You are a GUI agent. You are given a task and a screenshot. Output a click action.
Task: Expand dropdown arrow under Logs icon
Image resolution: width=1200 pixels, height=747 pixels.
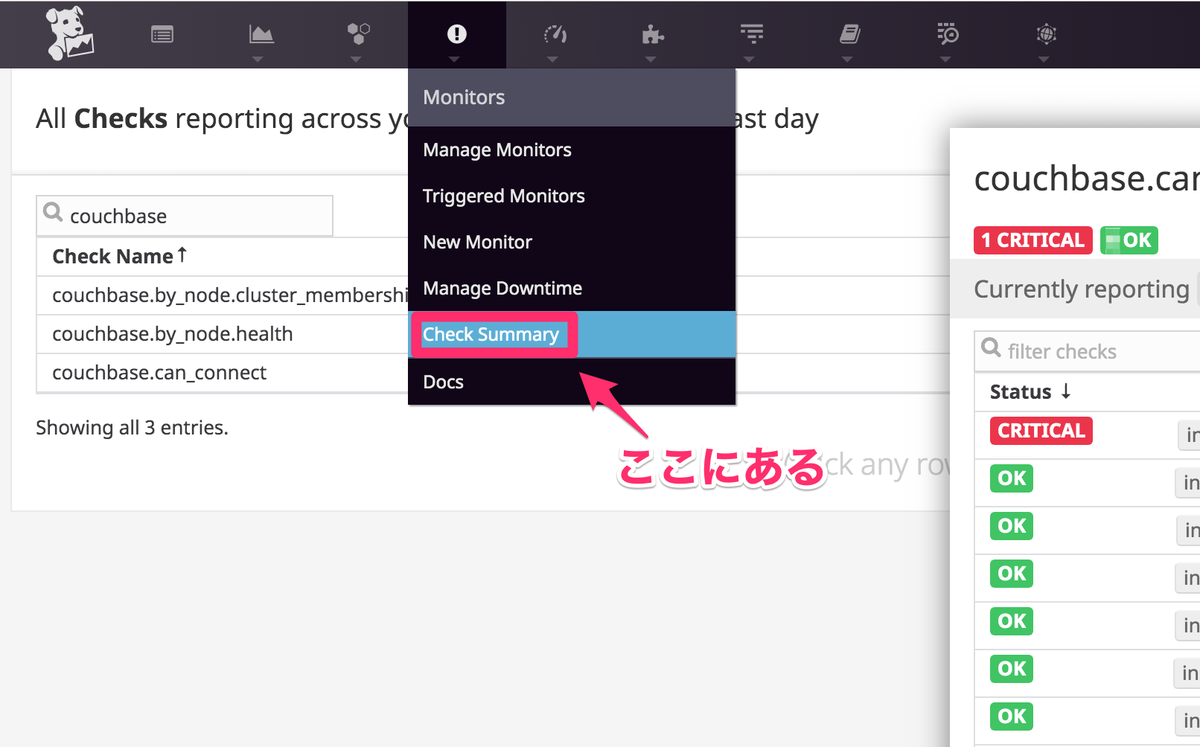pyautogui.click(x=947, y=59)
